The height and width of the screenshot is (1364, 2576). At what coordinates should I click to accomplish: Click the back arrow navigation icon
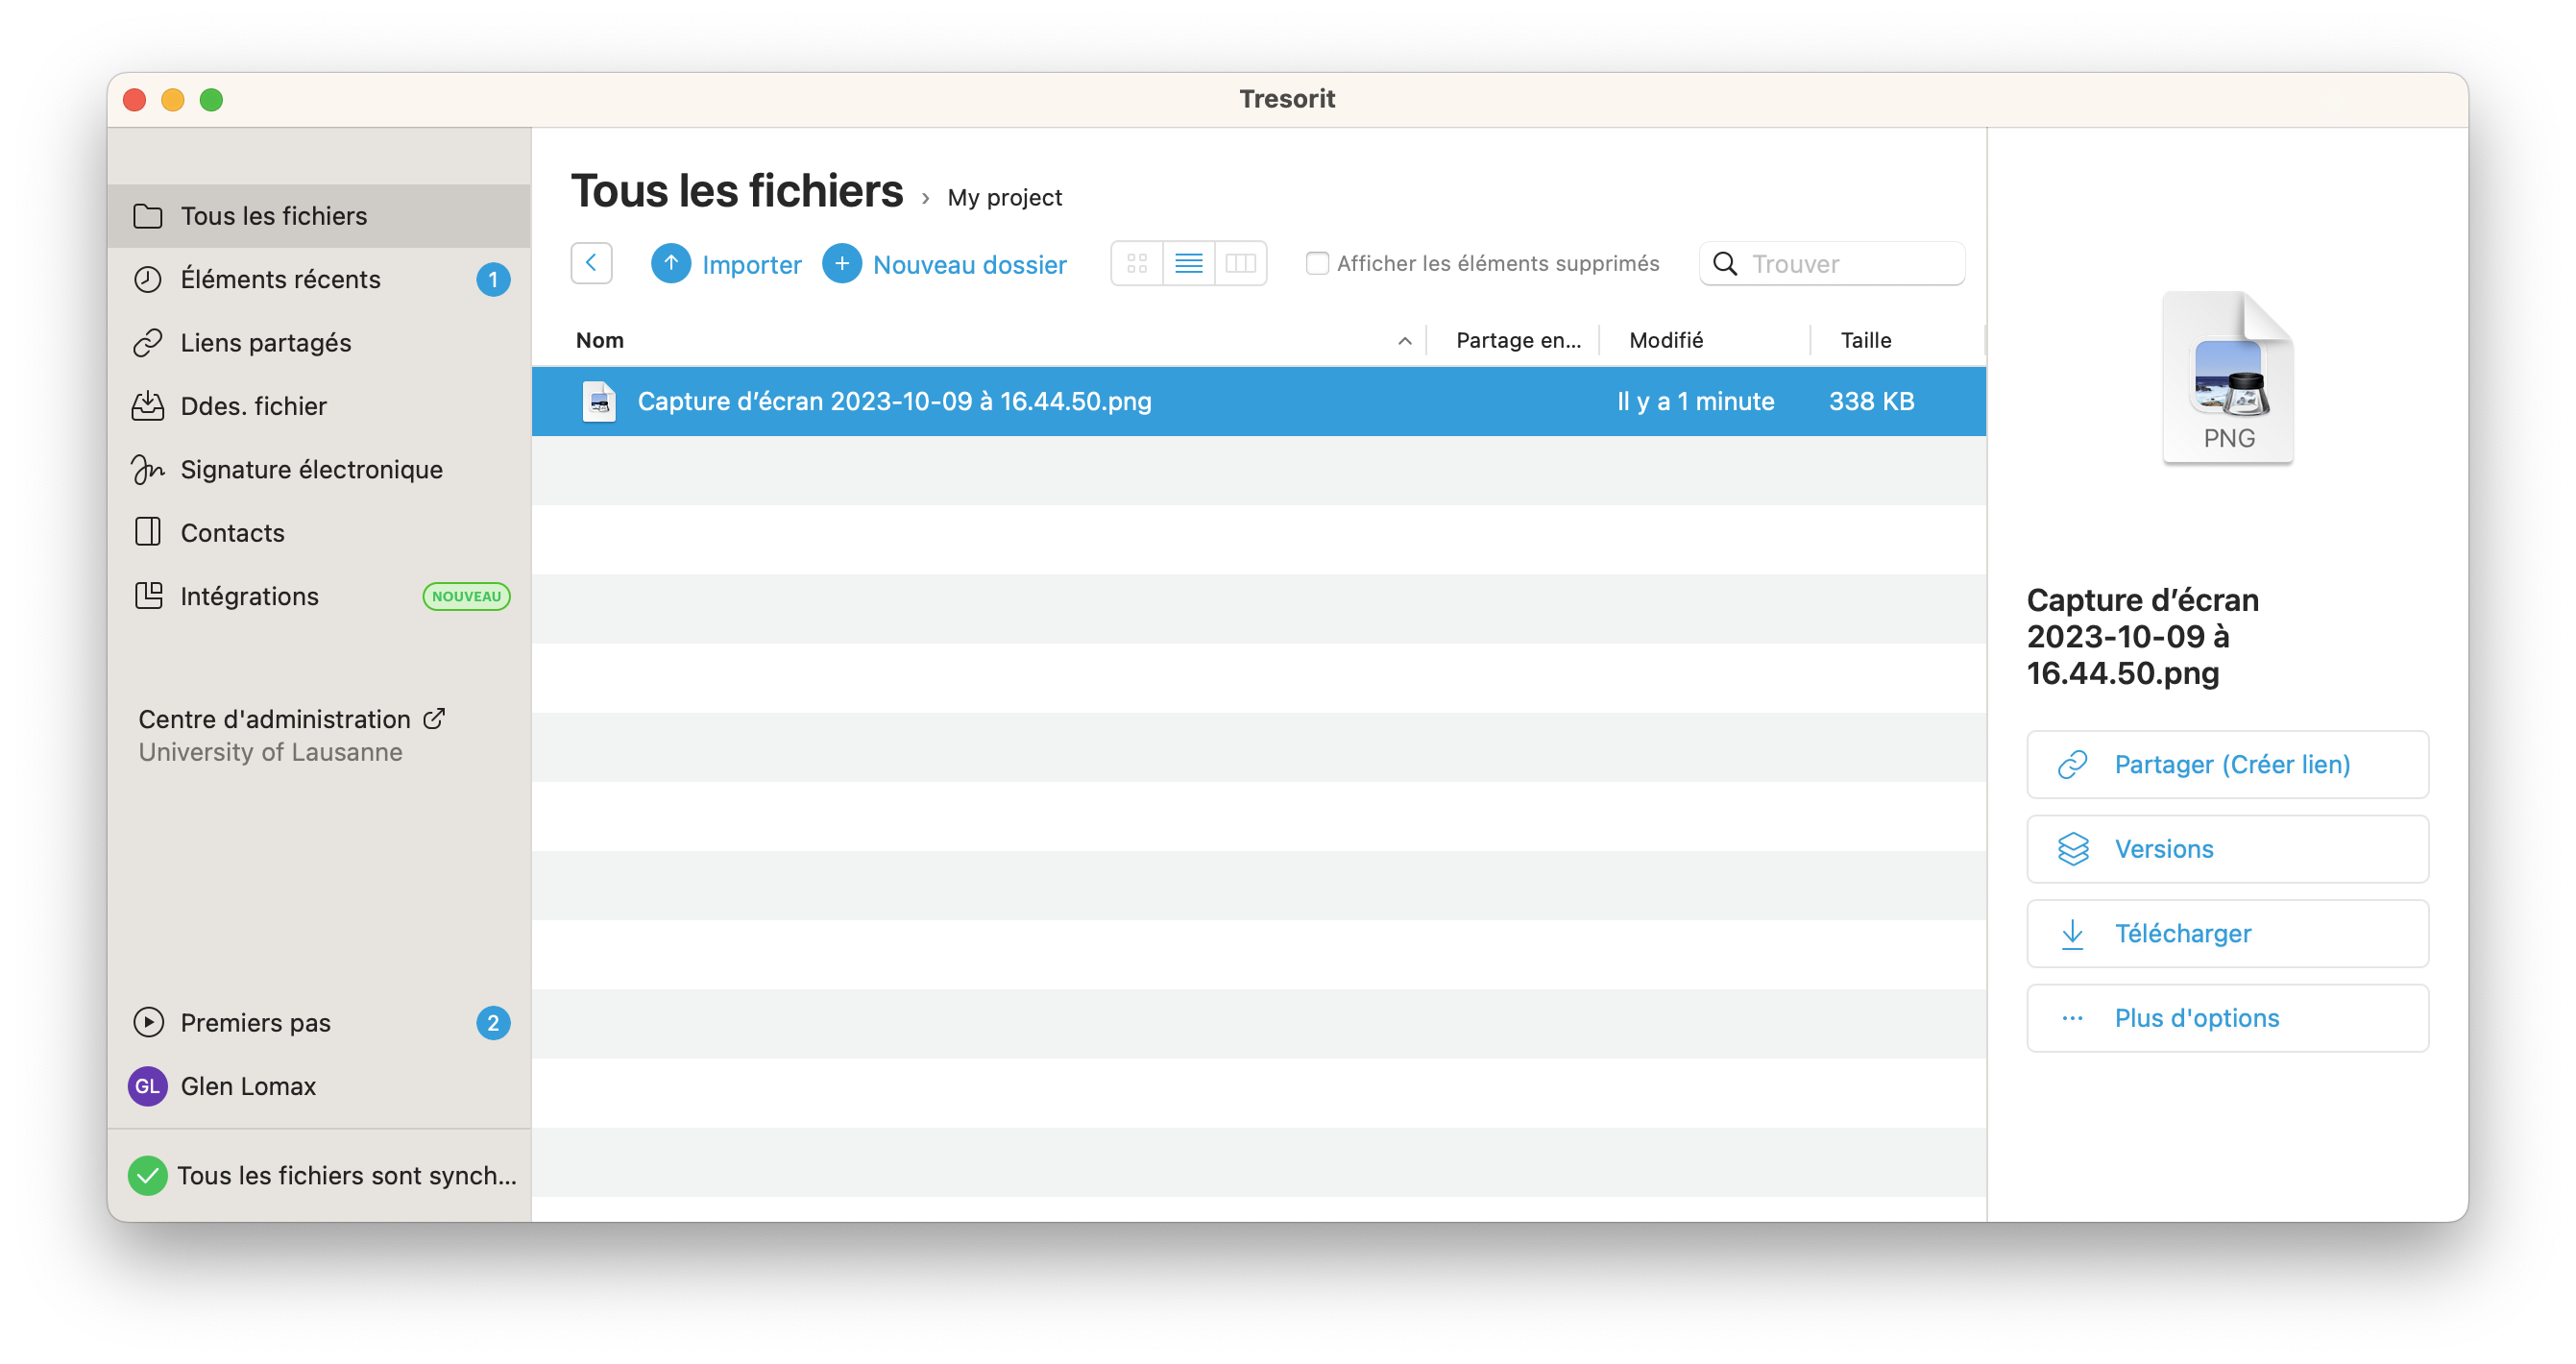(591, 264)
